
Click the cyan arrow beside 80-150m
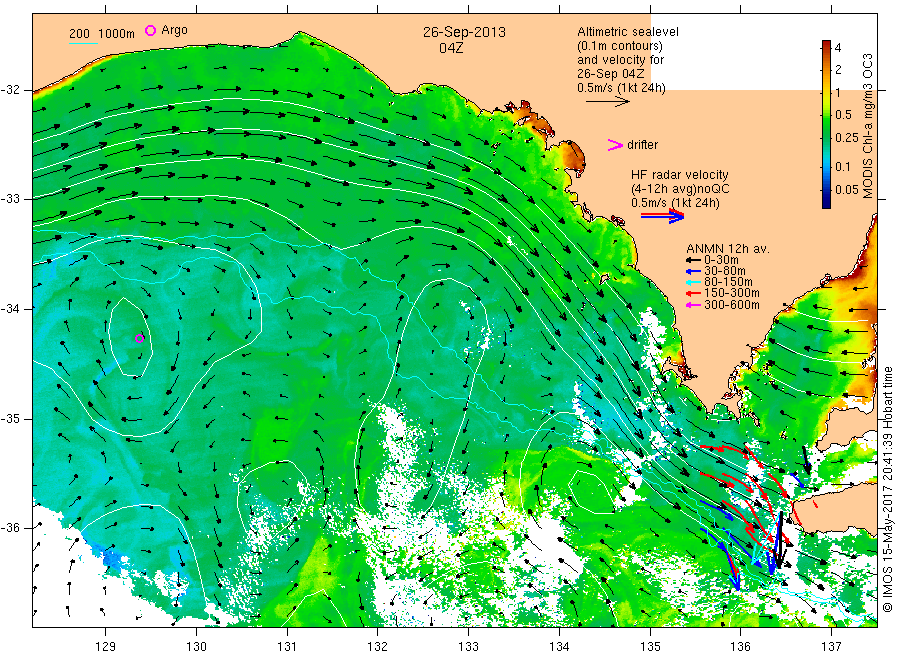point(693,282)
